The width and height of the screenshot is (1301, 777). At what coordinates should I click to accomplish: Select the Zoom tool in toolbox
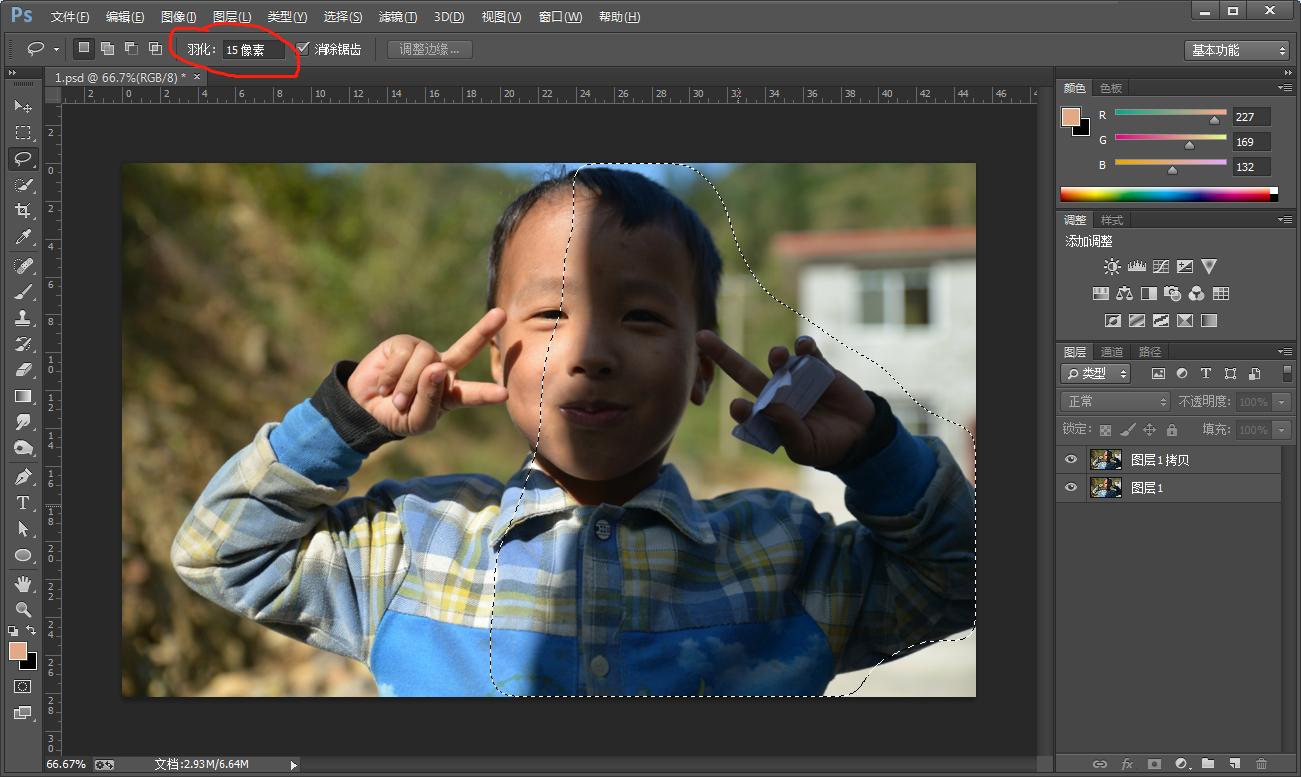(23, 609)
